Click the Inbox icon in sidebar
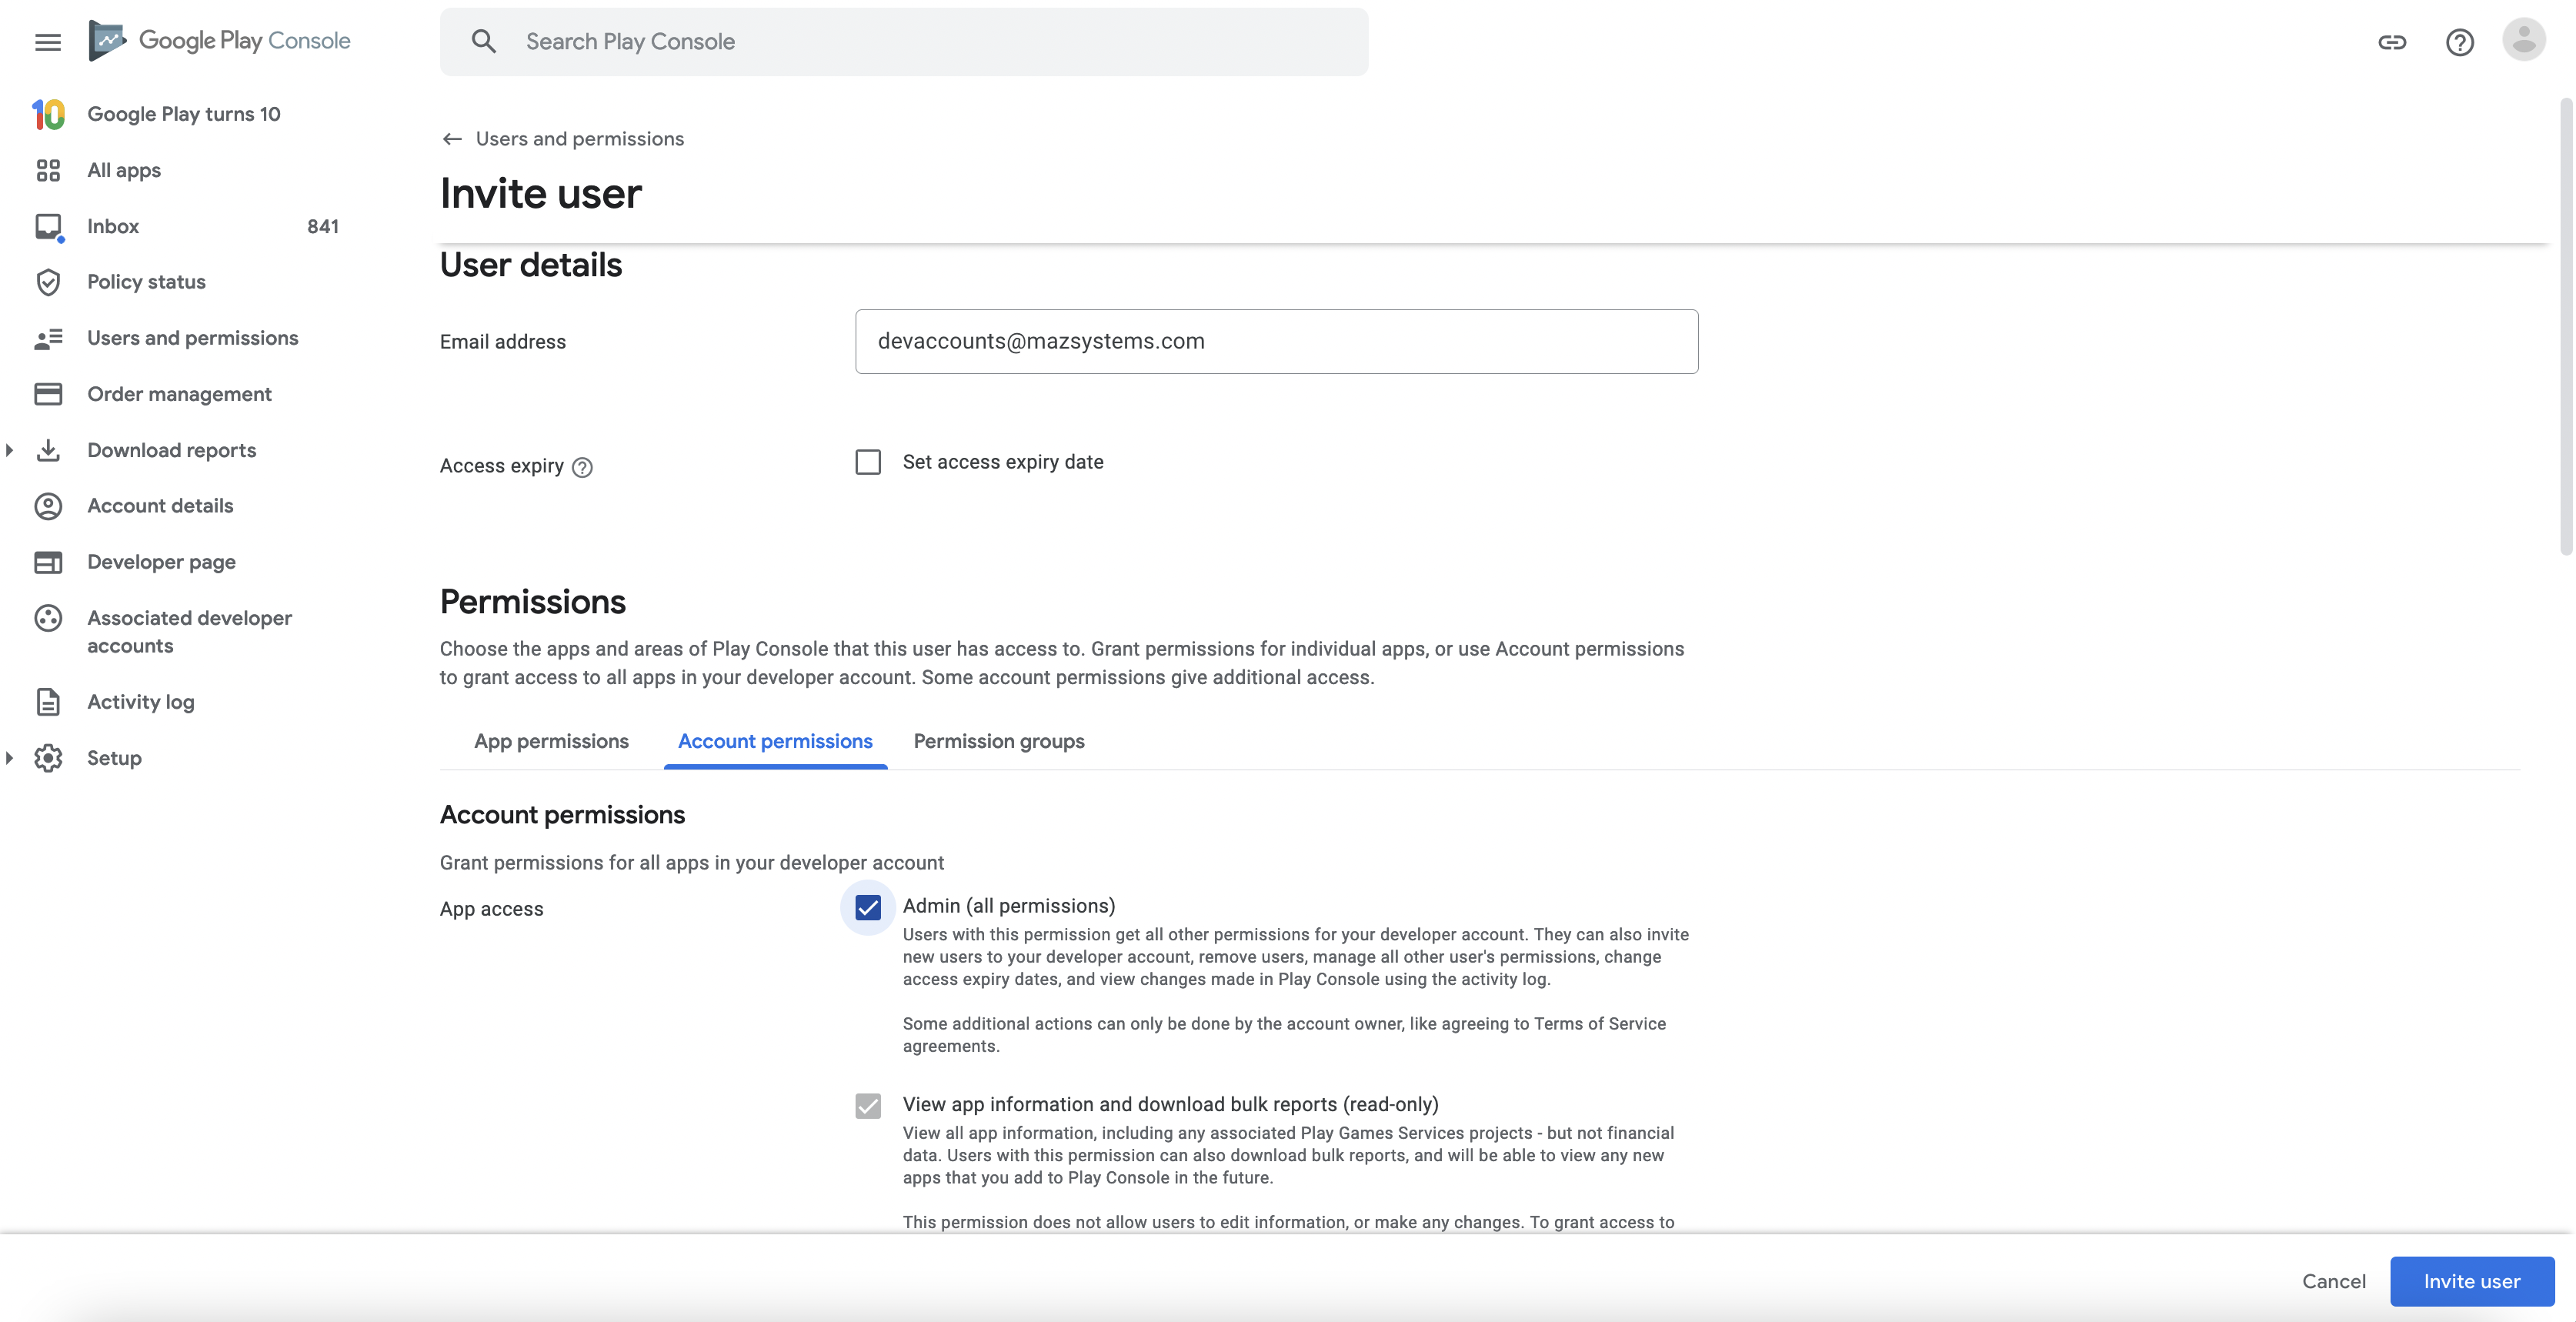Screen dimensions: 2576x1322 pos(48,227)
